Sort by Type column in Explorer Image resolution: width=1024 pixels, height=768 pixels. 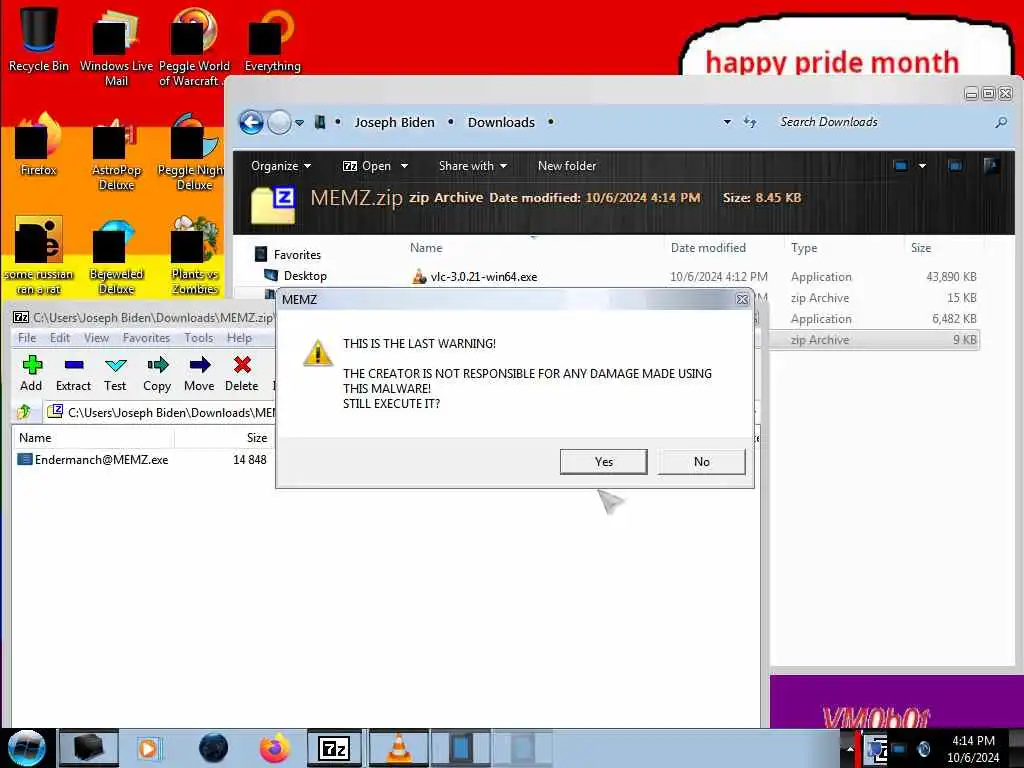click(804, 248)
